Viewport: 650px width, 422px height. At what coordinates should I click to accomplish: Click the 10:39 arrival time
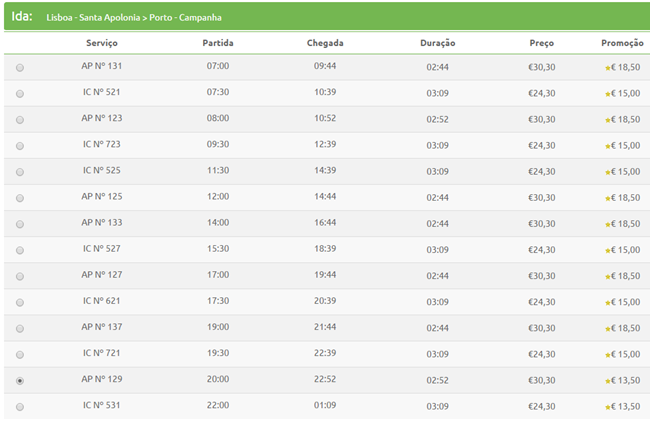pos(325,92)
